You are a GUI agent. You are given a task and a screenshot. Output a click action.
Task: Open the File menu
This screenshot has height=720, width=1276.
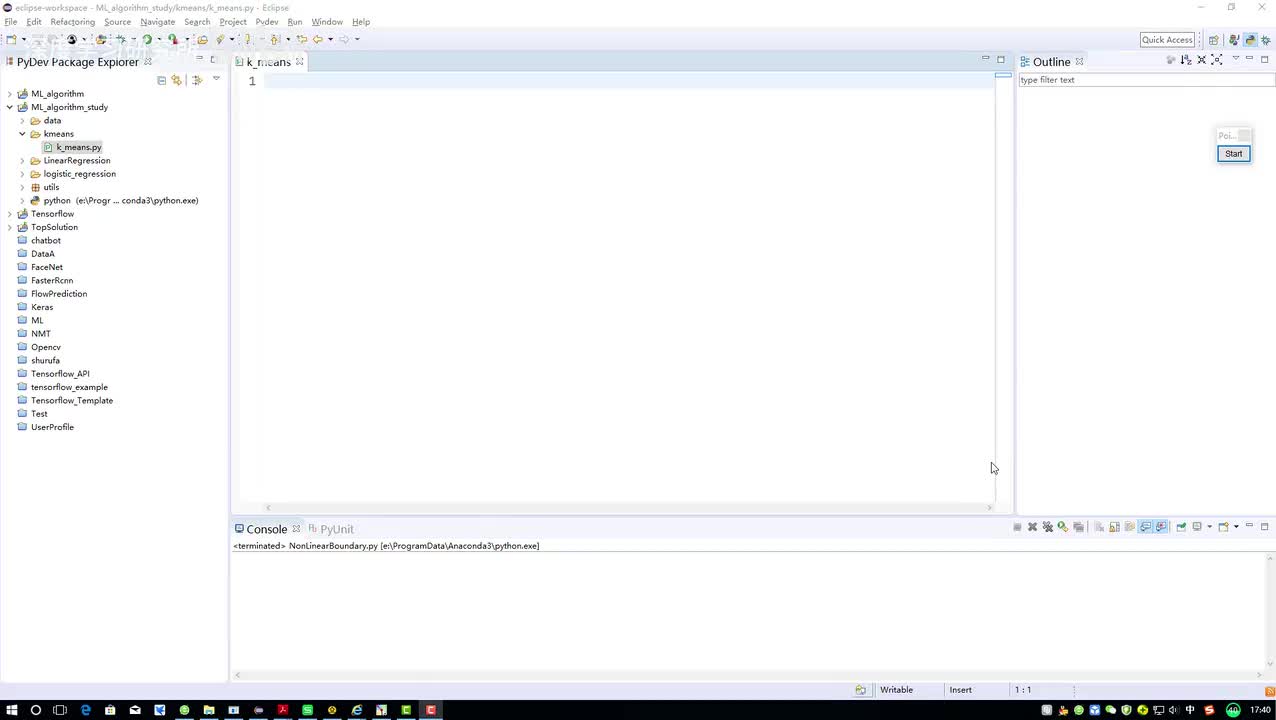coord(10,22)
